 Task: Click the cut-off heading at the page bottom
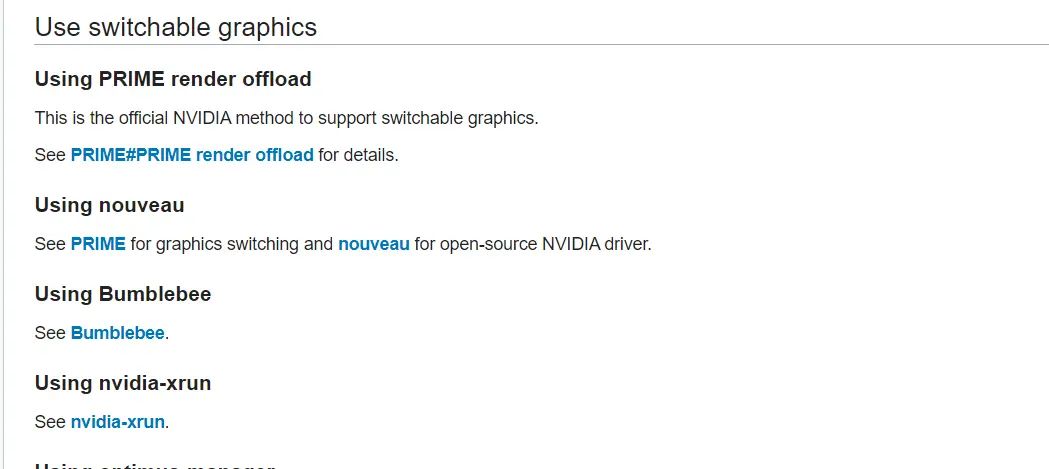(155, 466)
